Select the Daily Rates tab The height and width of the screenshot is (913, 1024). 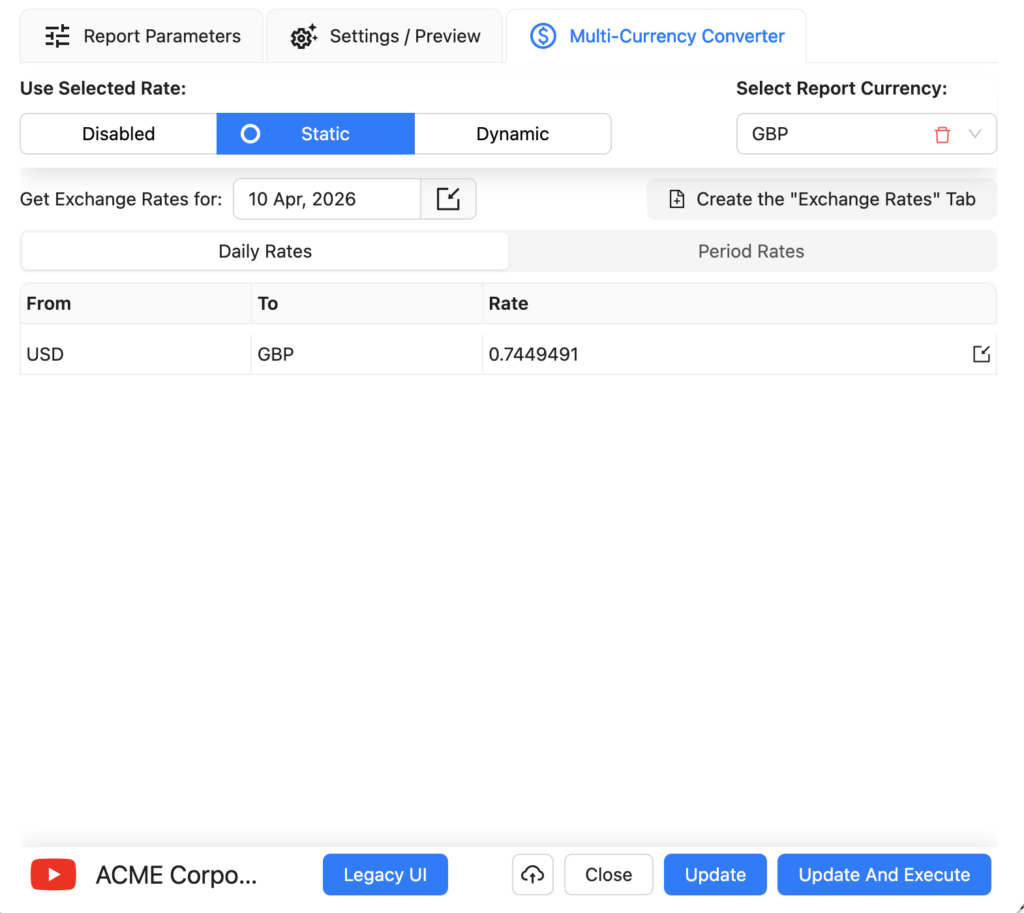(x=265, y=252)
